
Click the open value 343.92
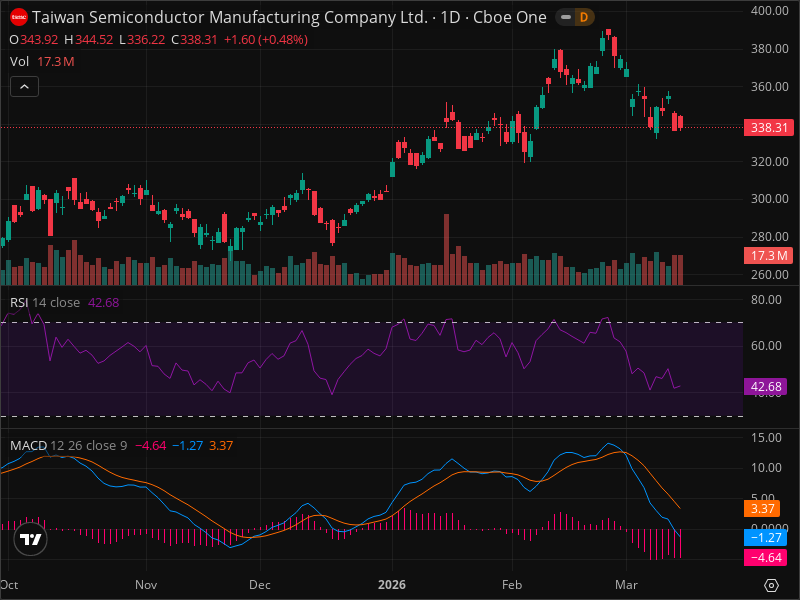click(x=39, y=40)
